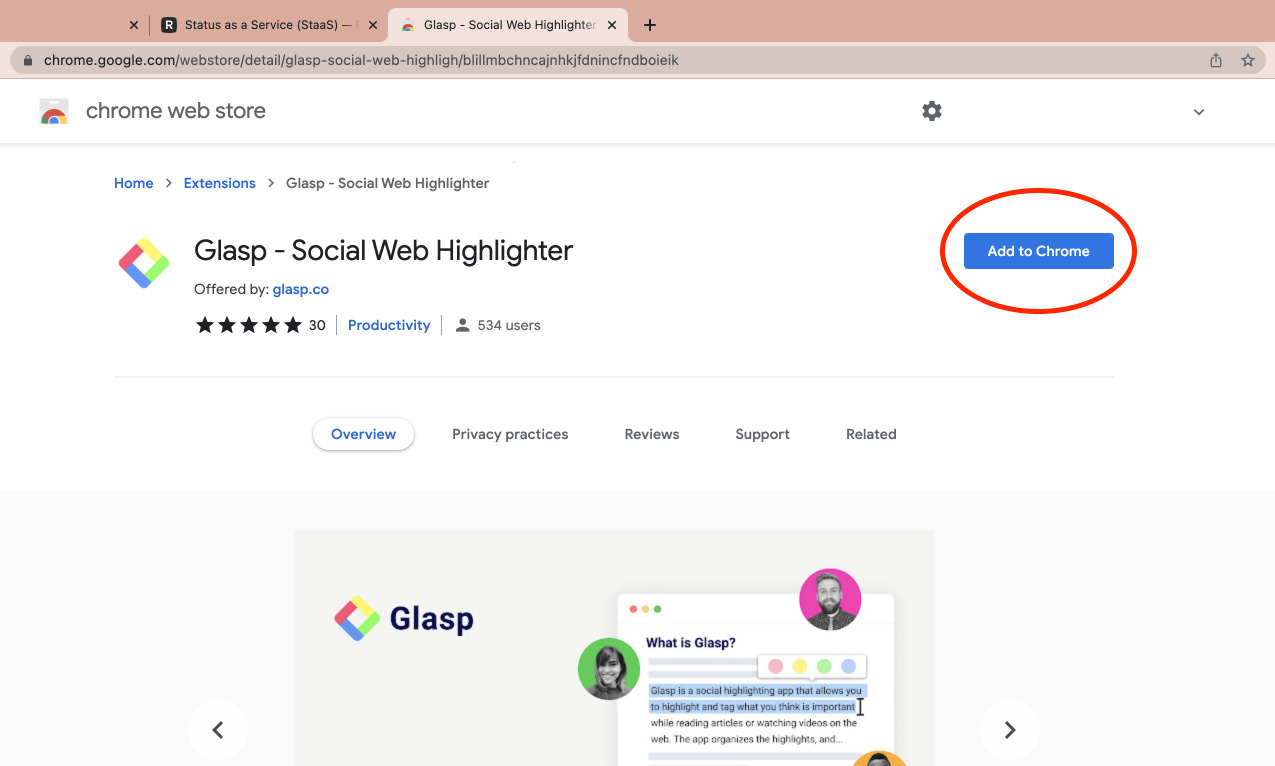The image size is (1275, 766).
Task: Go to Home breadcrumb link
Action: click(134, 183)
